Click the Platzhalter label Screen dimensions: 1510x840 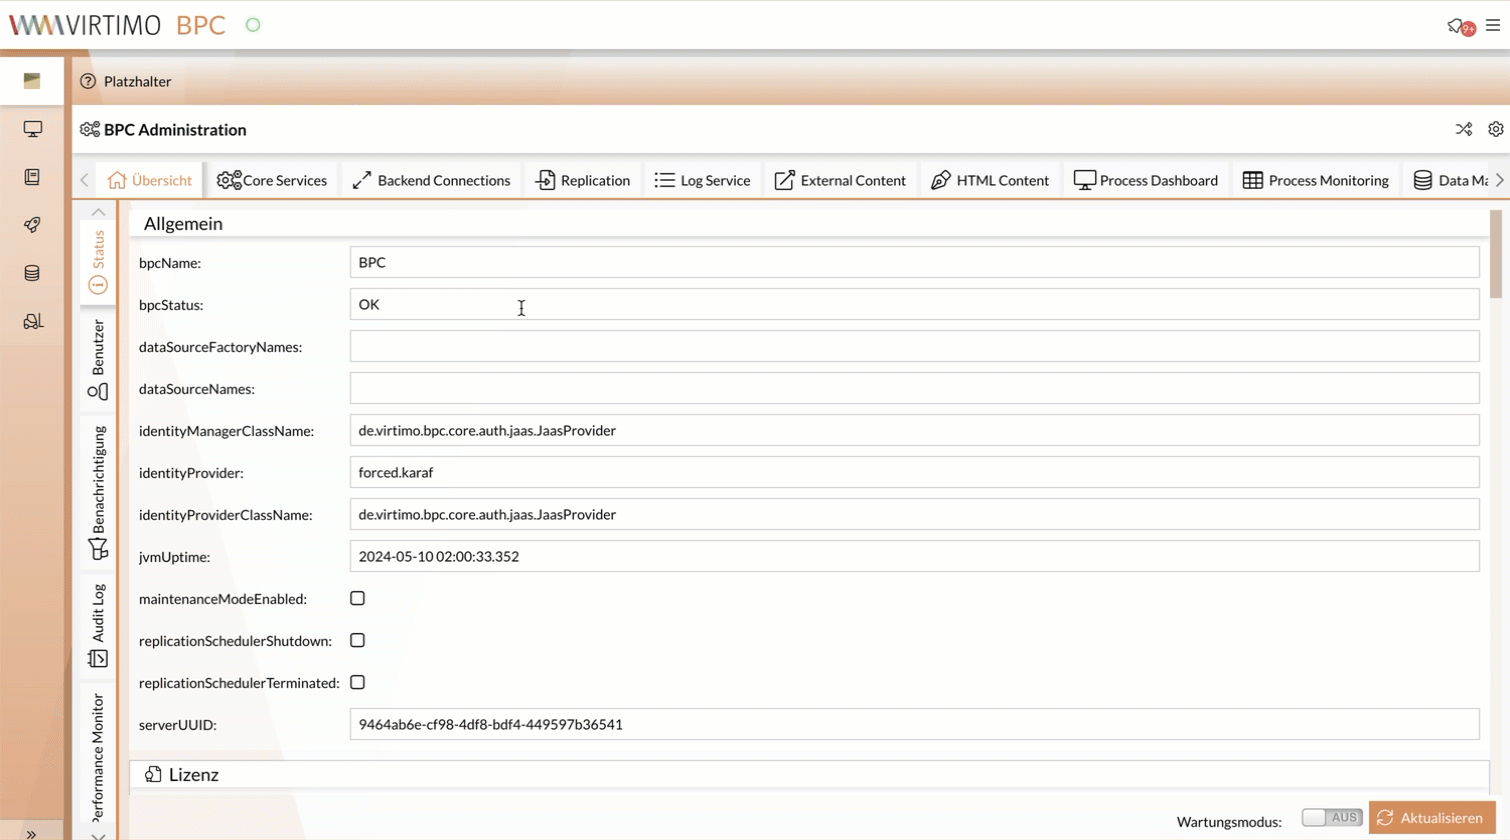[137, 81]
